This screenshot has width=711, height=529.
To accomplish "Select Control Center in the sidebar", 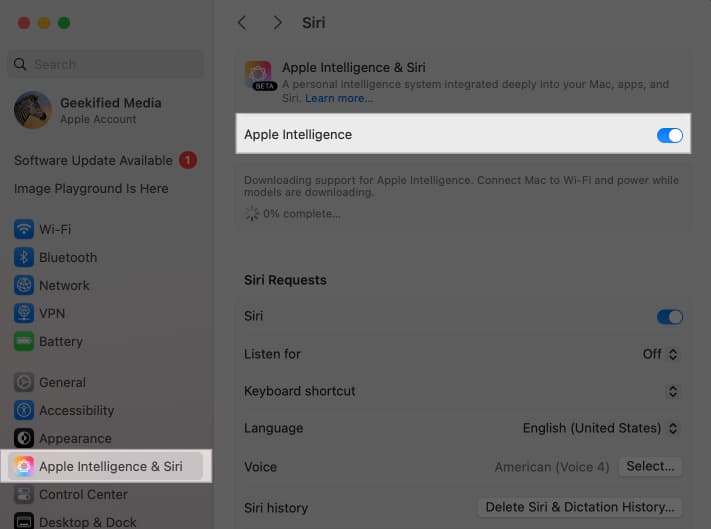I will coord(83,495).
